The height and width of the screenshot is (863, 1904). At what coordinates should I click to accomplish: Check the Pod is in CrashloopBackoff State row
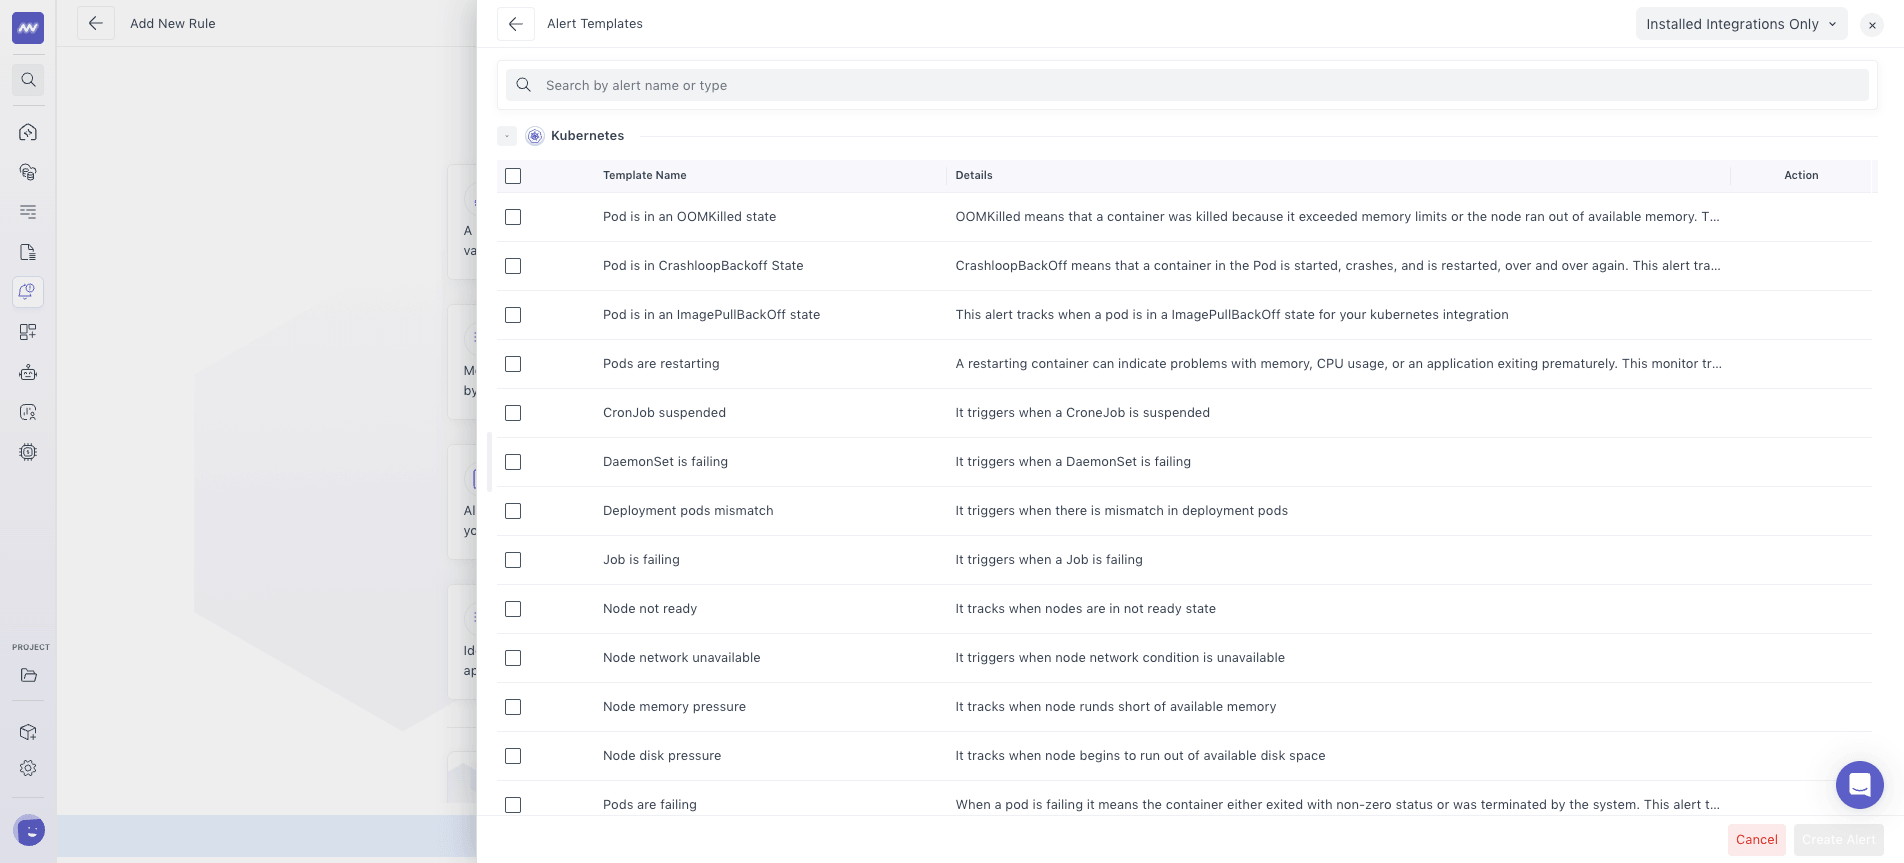[x=513, y=266]
